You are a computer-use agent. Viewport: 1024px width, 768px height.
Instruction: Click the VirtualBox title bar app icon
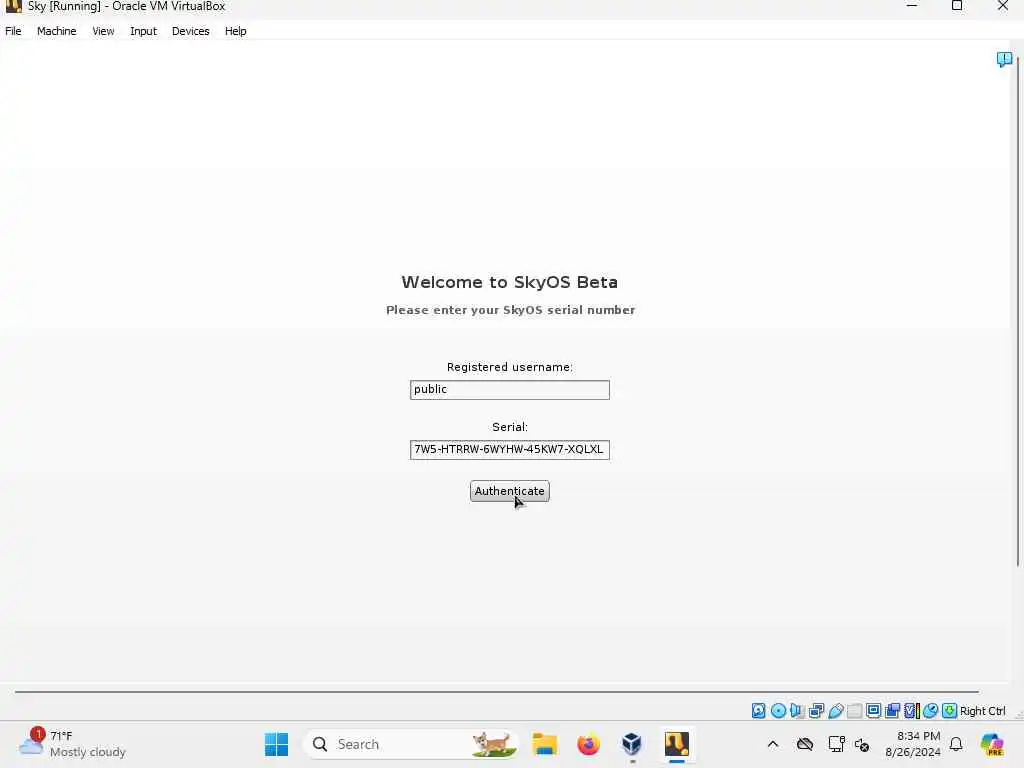point(13,7)
